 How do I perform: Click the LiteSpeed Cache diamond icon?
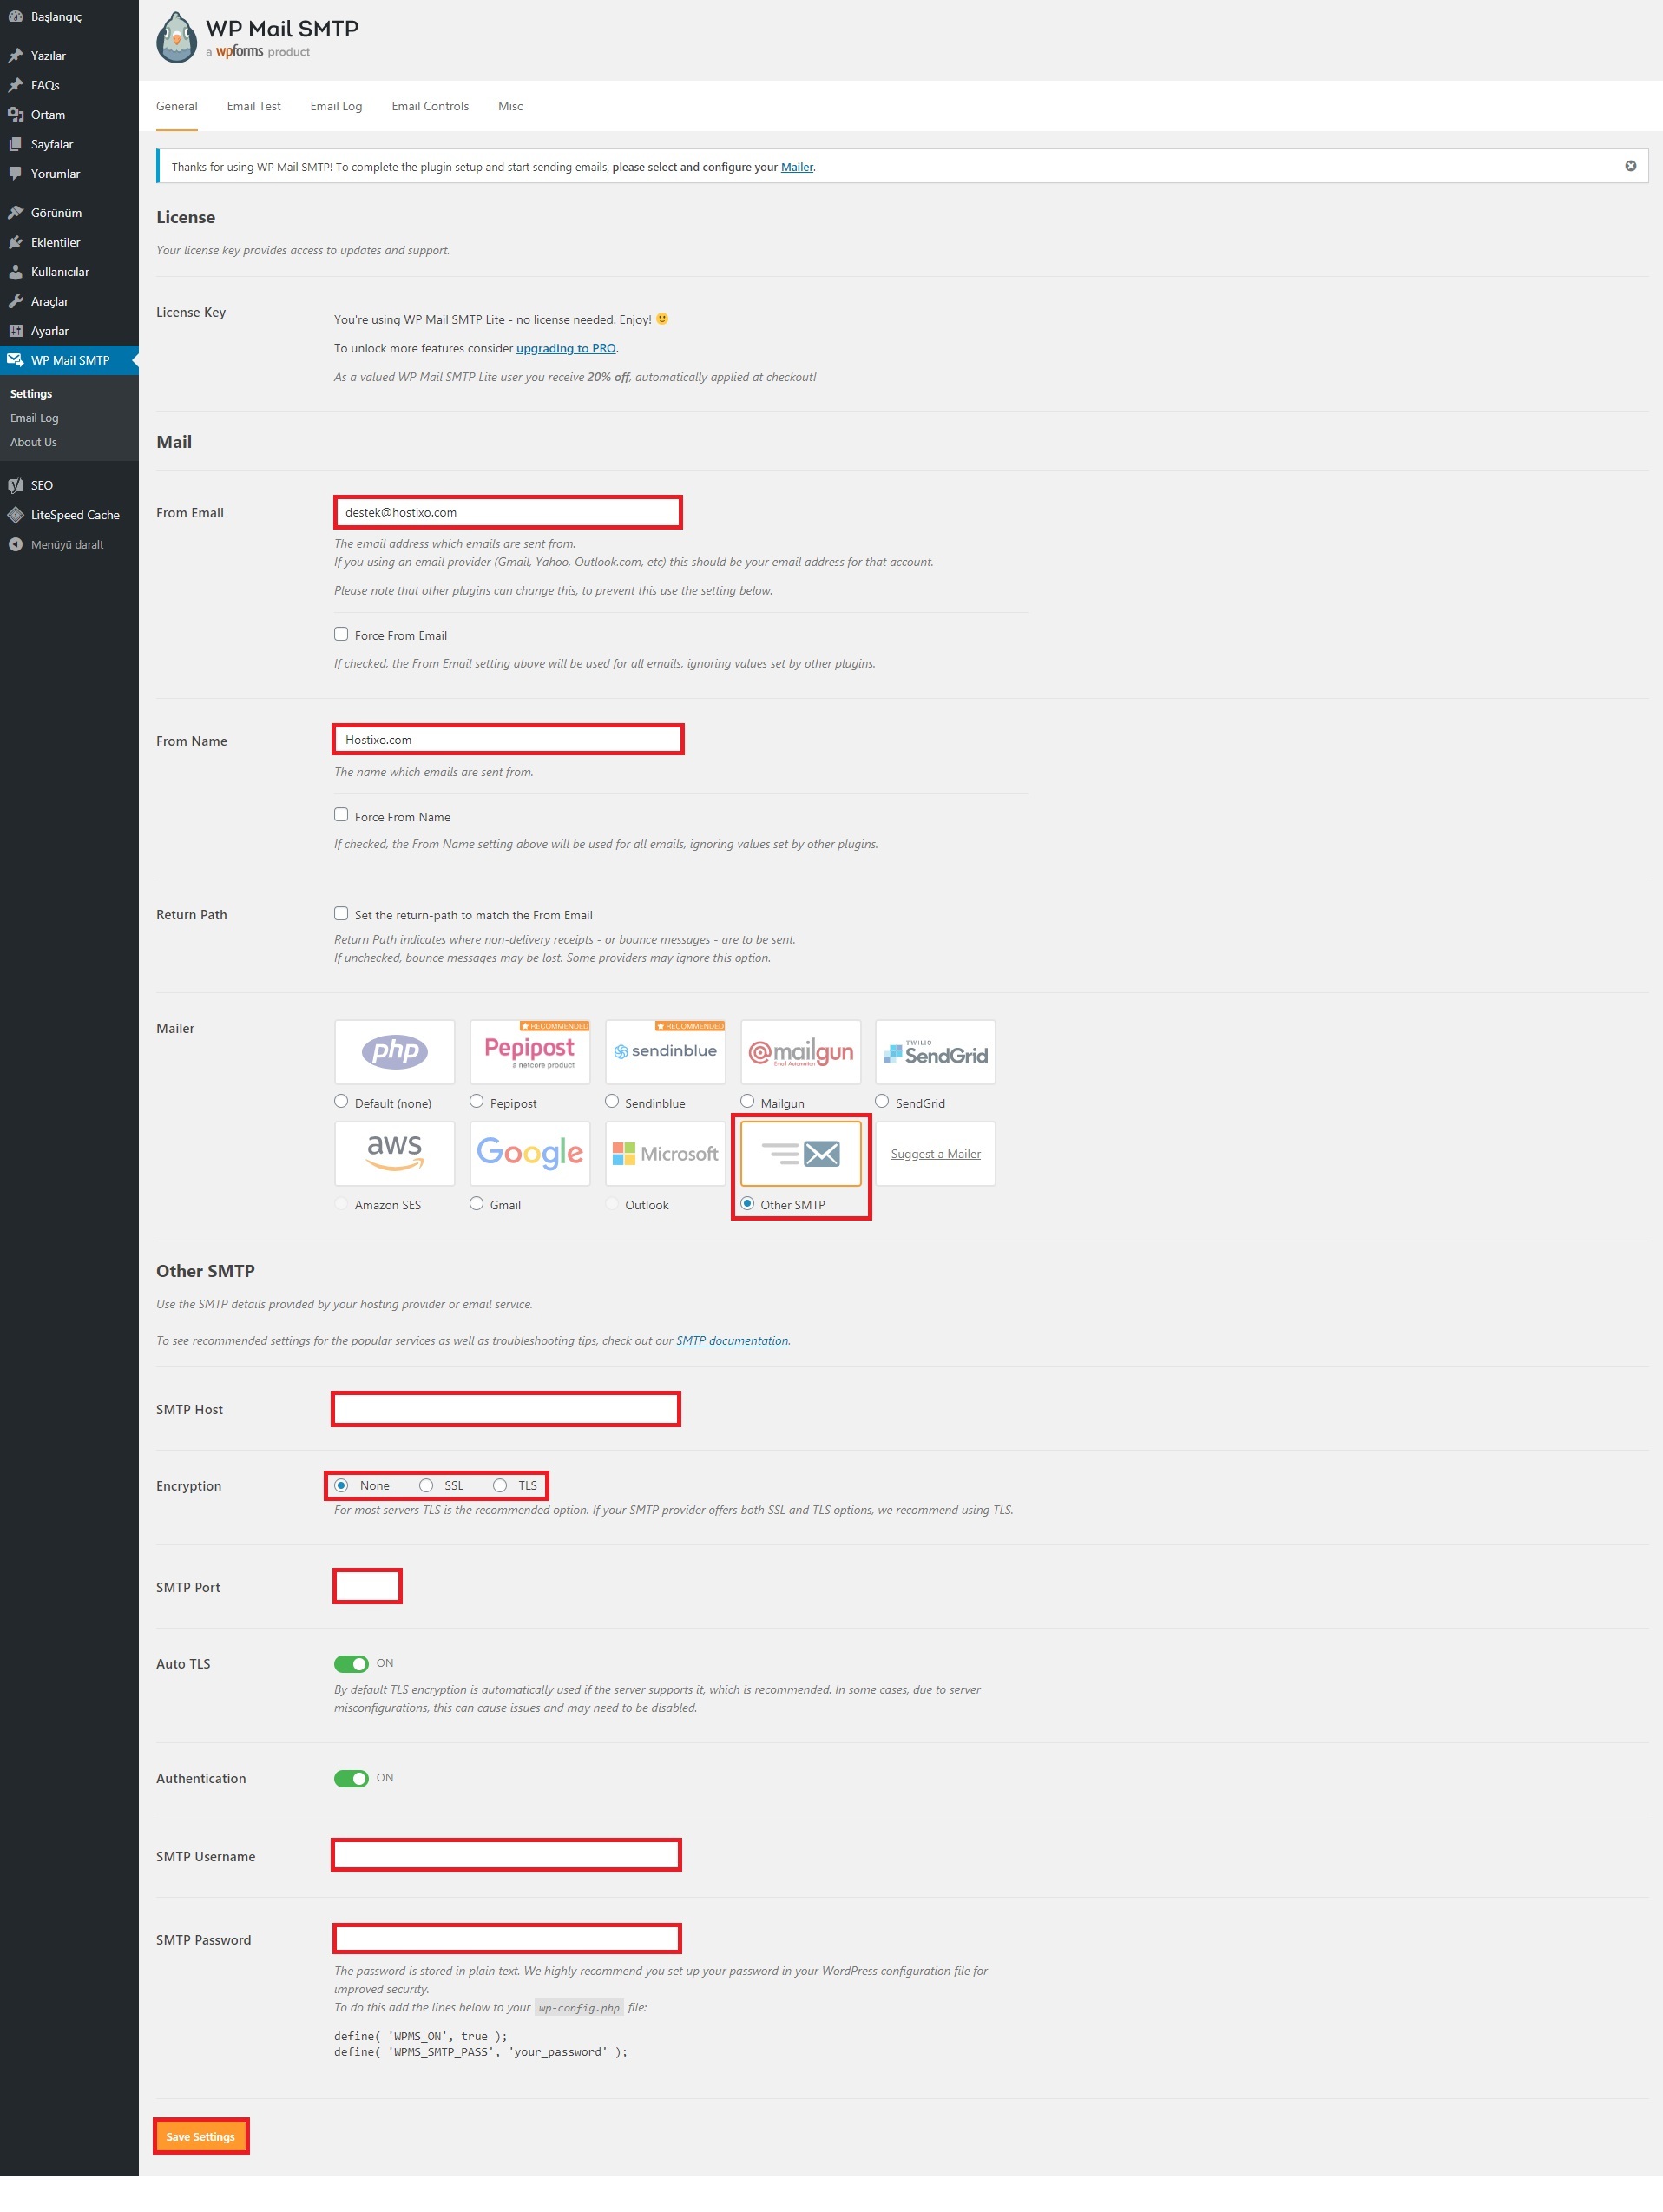click(x=15, y=515)
